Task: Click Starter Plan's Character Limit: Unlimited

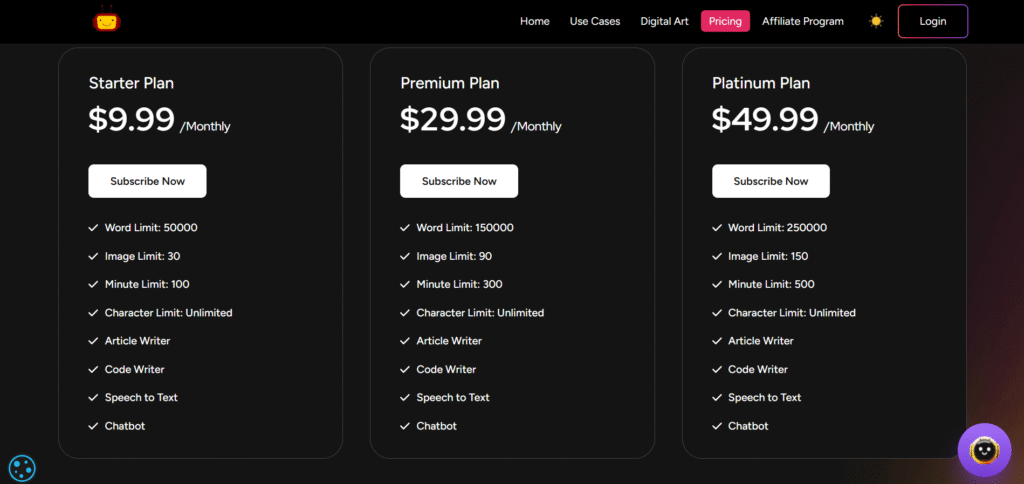Action: pyautogui.click(x=168, y=313)
